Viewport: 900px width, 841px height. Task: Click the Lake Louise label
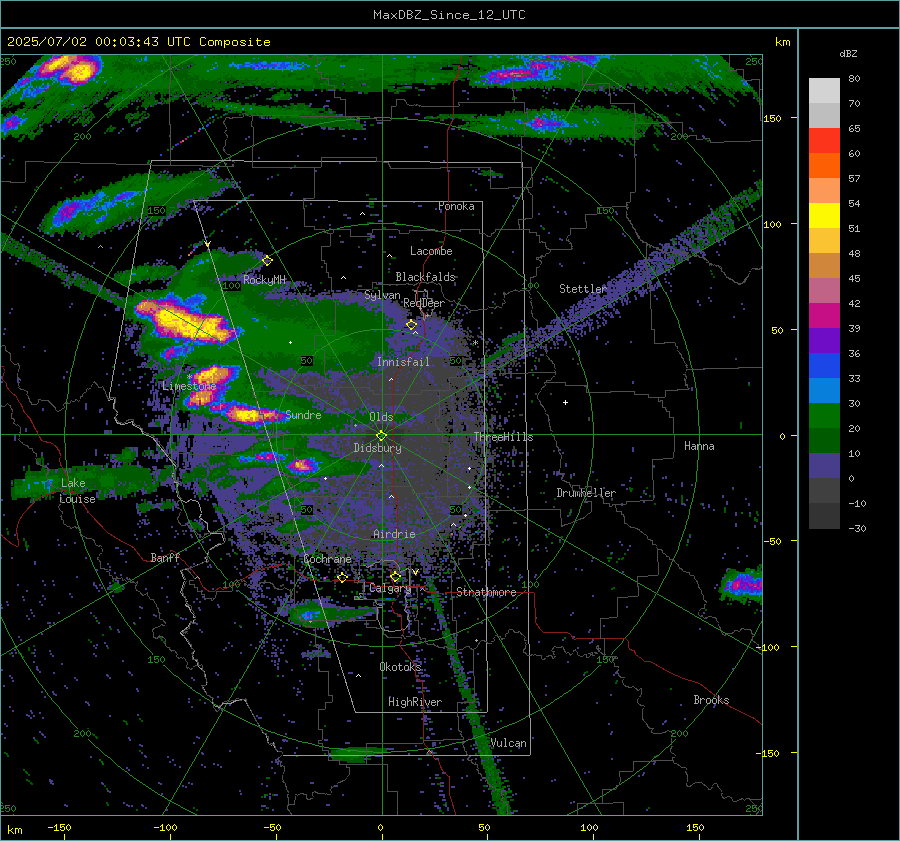coord(77,491)
